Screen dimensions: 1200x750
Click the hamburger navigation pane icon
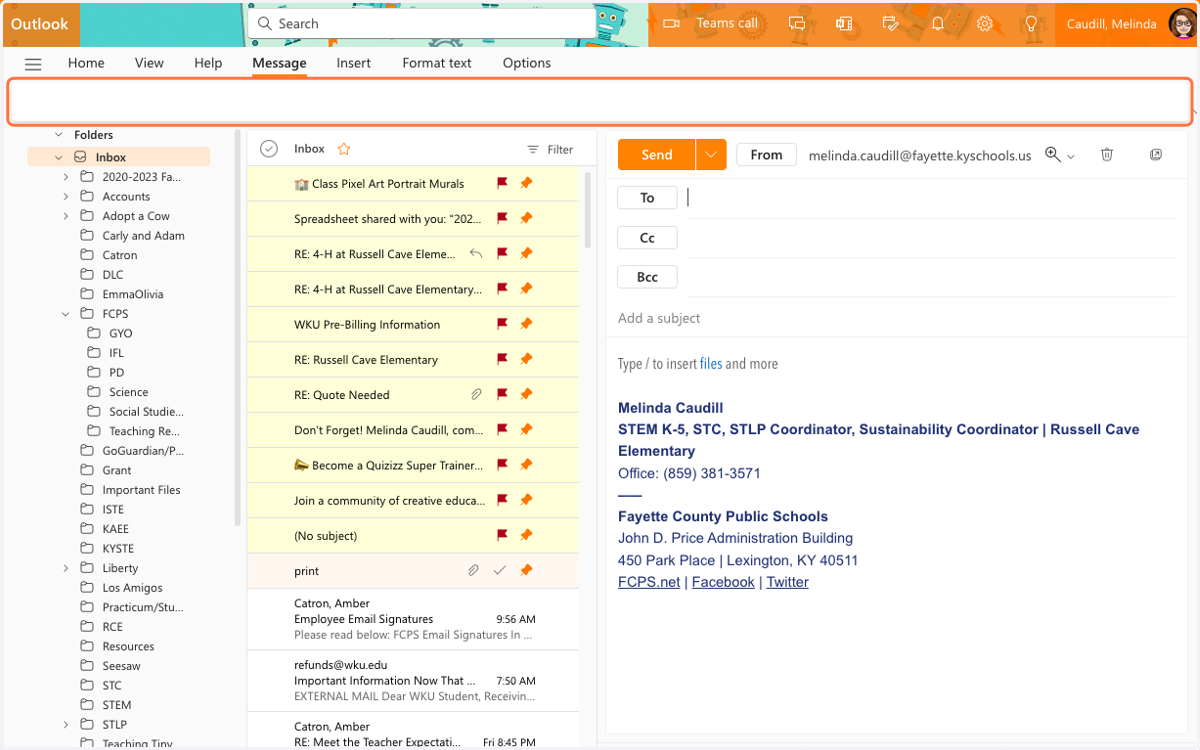tap(33, 63)
